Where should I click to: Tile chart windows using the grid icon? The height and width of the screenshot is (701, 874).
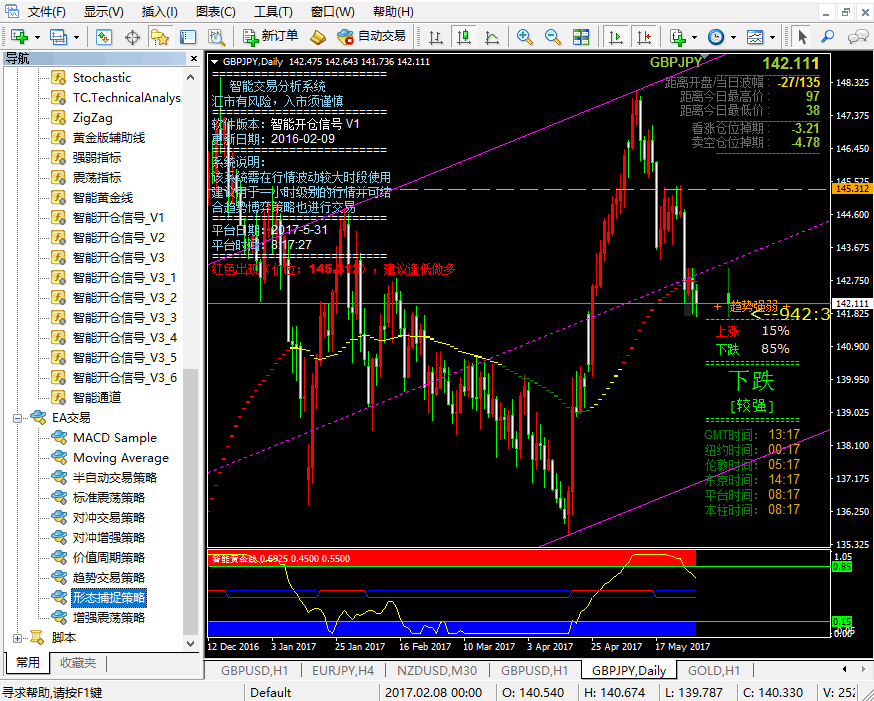pos(581,37)
